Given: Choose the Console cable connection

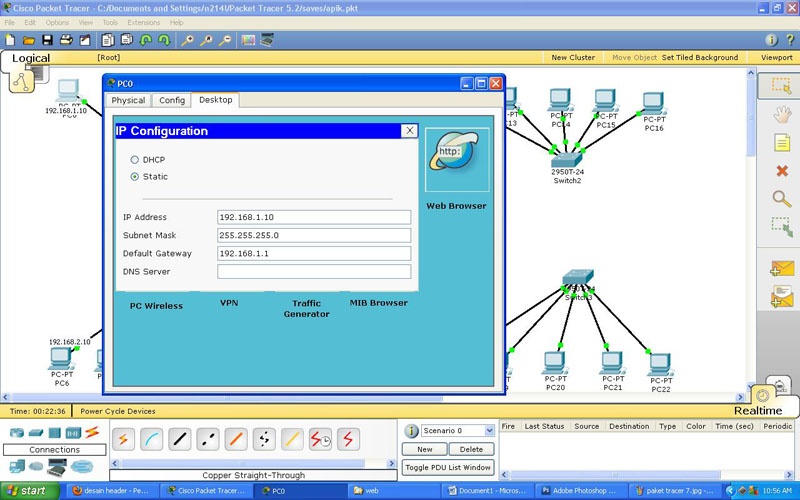Looking at the screenshot, I should point(152,439).
